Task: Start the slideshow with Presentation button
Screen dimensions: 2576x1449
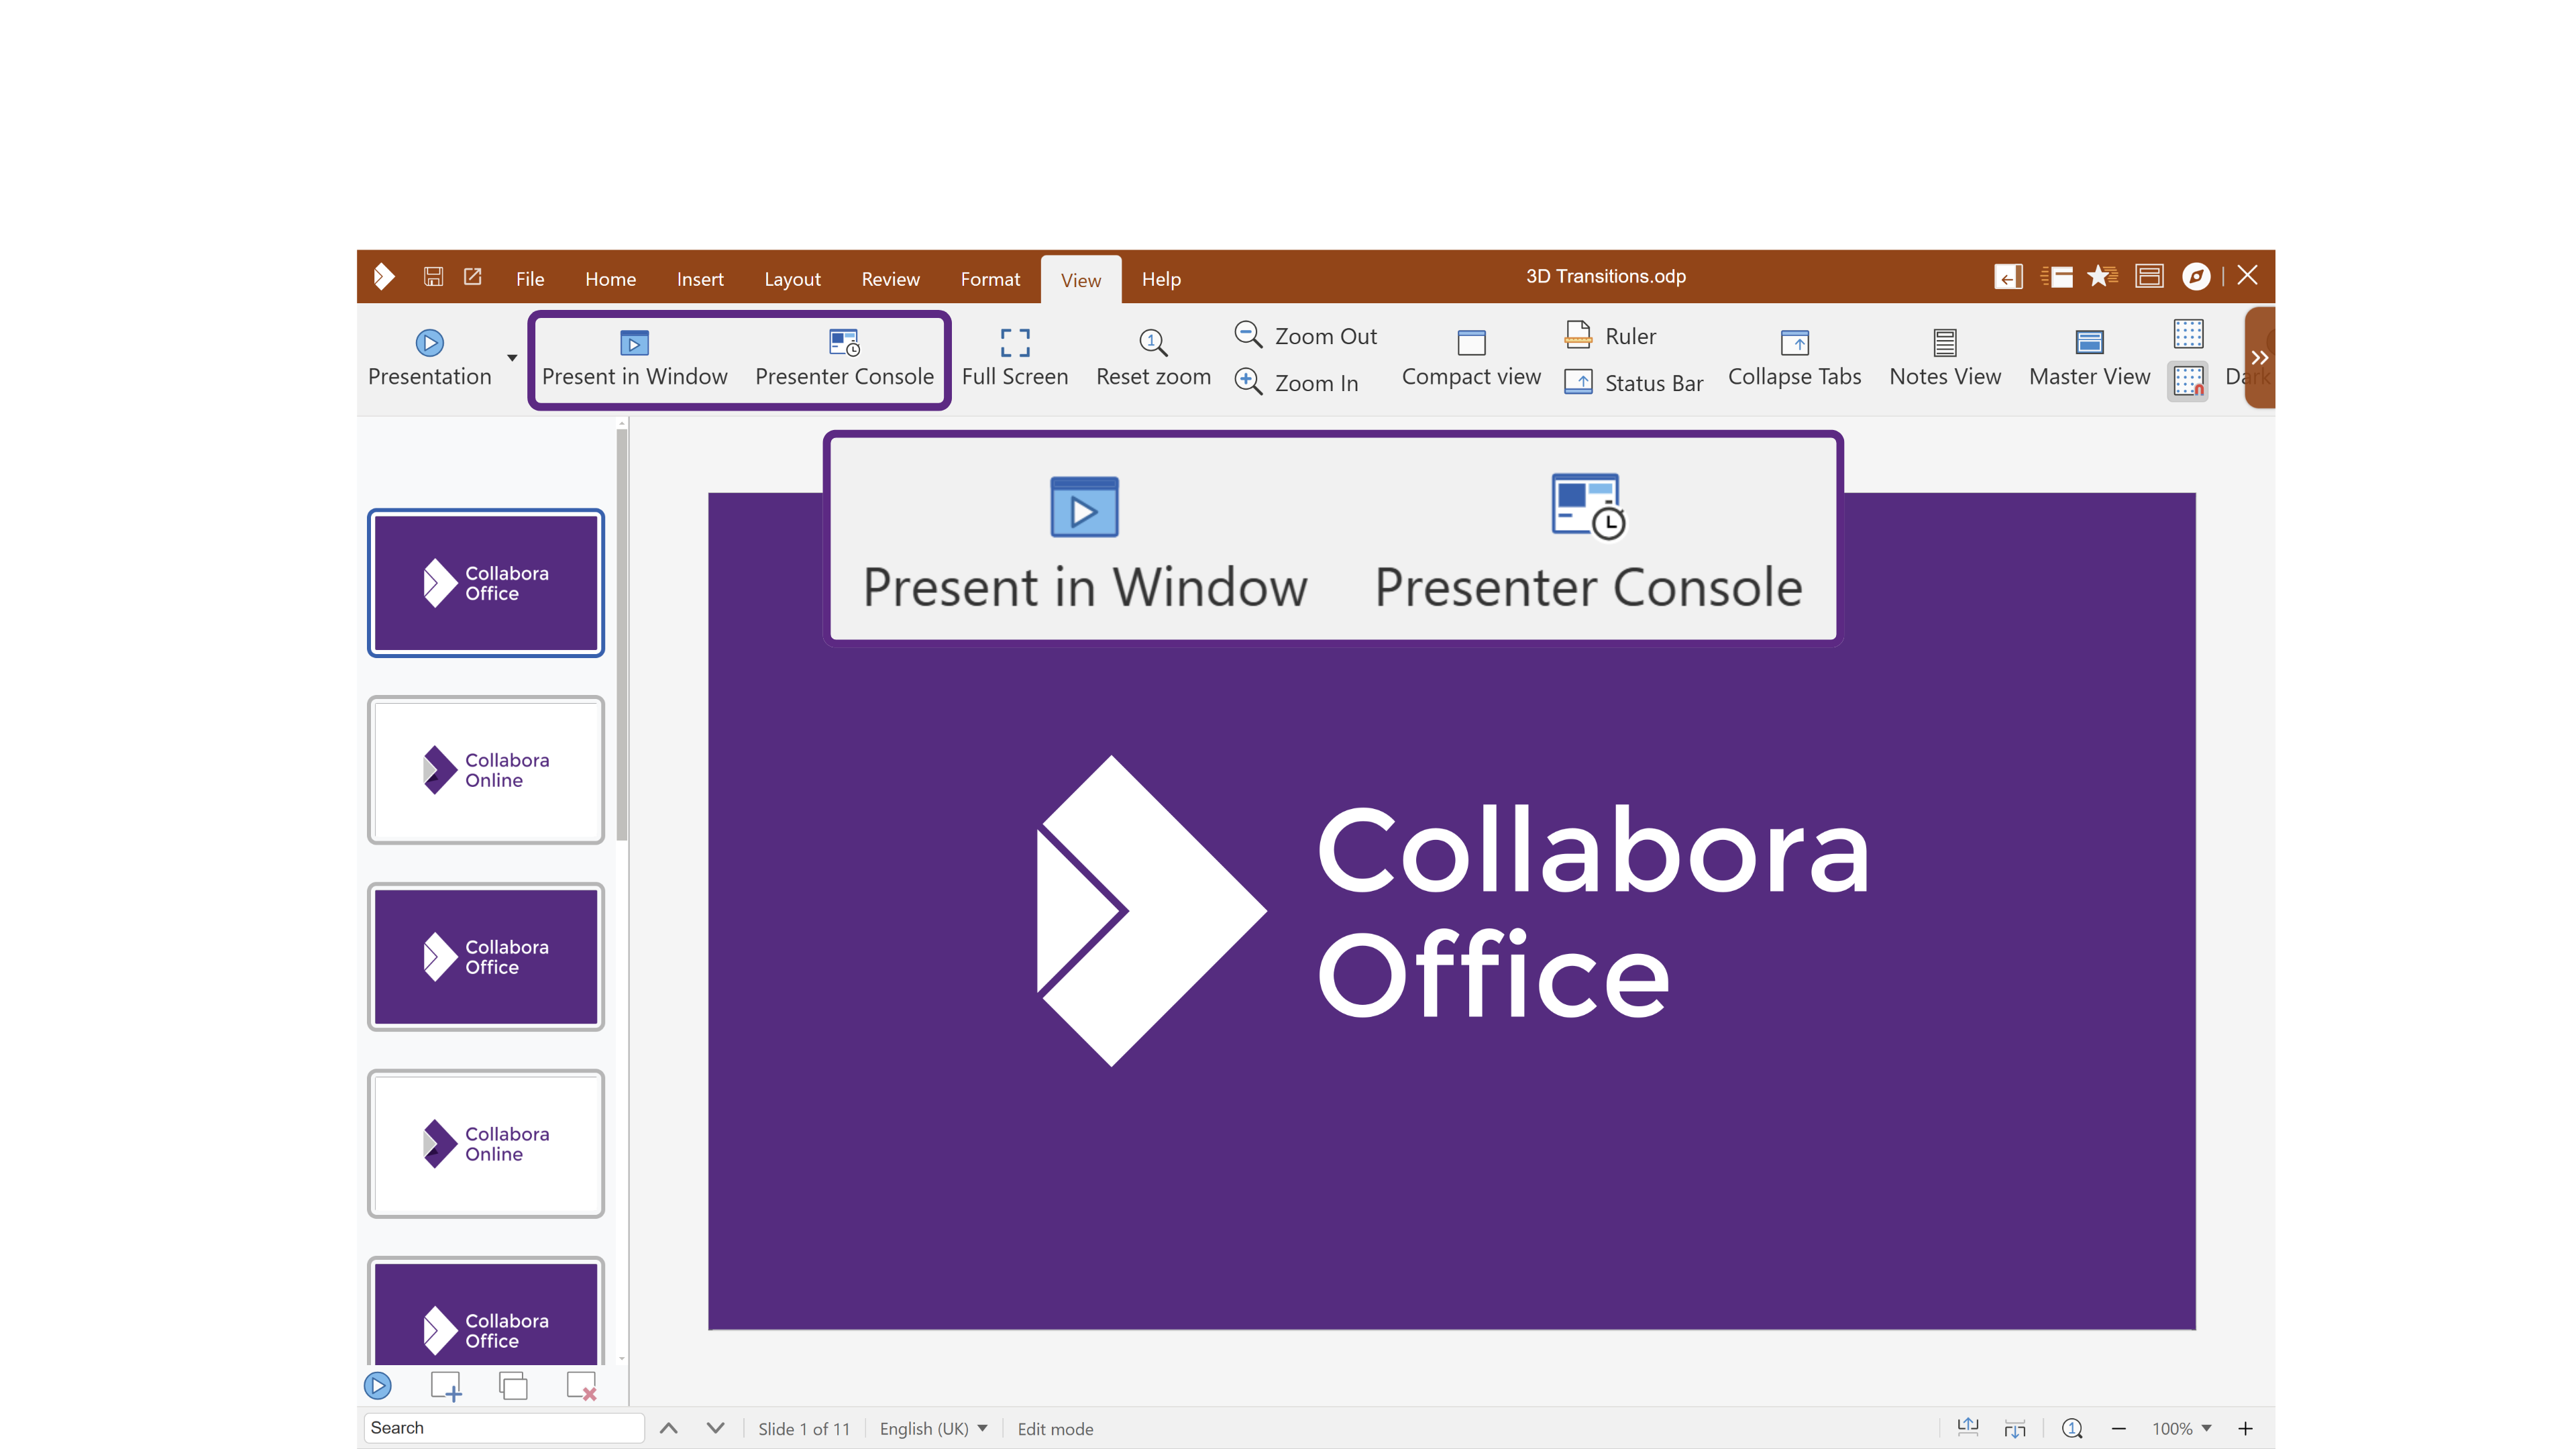Action: click(x=430, y=358)
